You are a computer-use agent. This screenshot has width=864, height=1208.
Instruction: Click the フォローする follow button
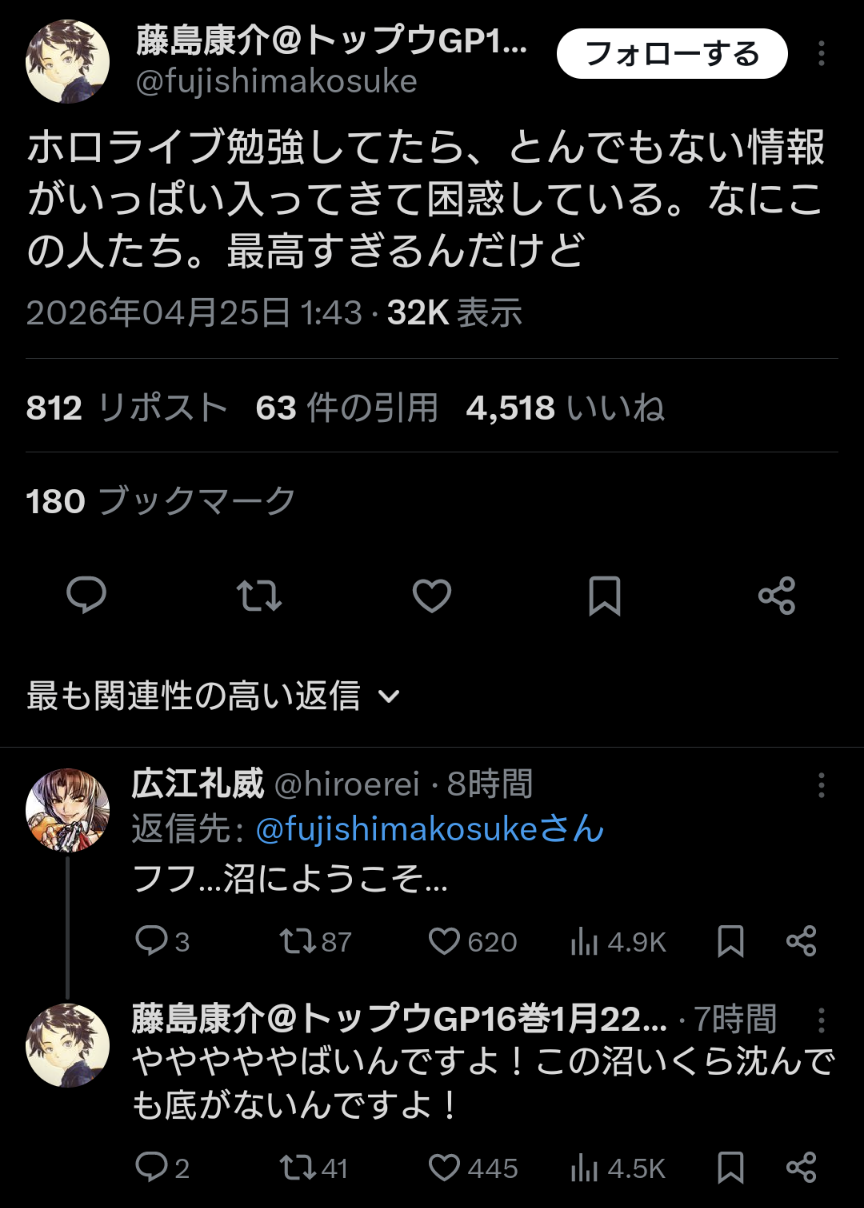tap(672, 54)
